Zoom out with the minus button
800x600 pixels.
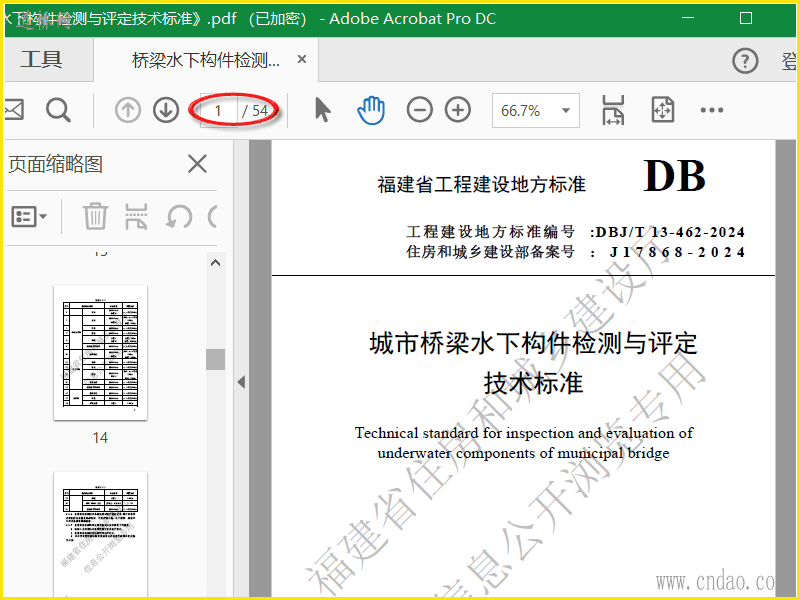[x=419, y=110]
